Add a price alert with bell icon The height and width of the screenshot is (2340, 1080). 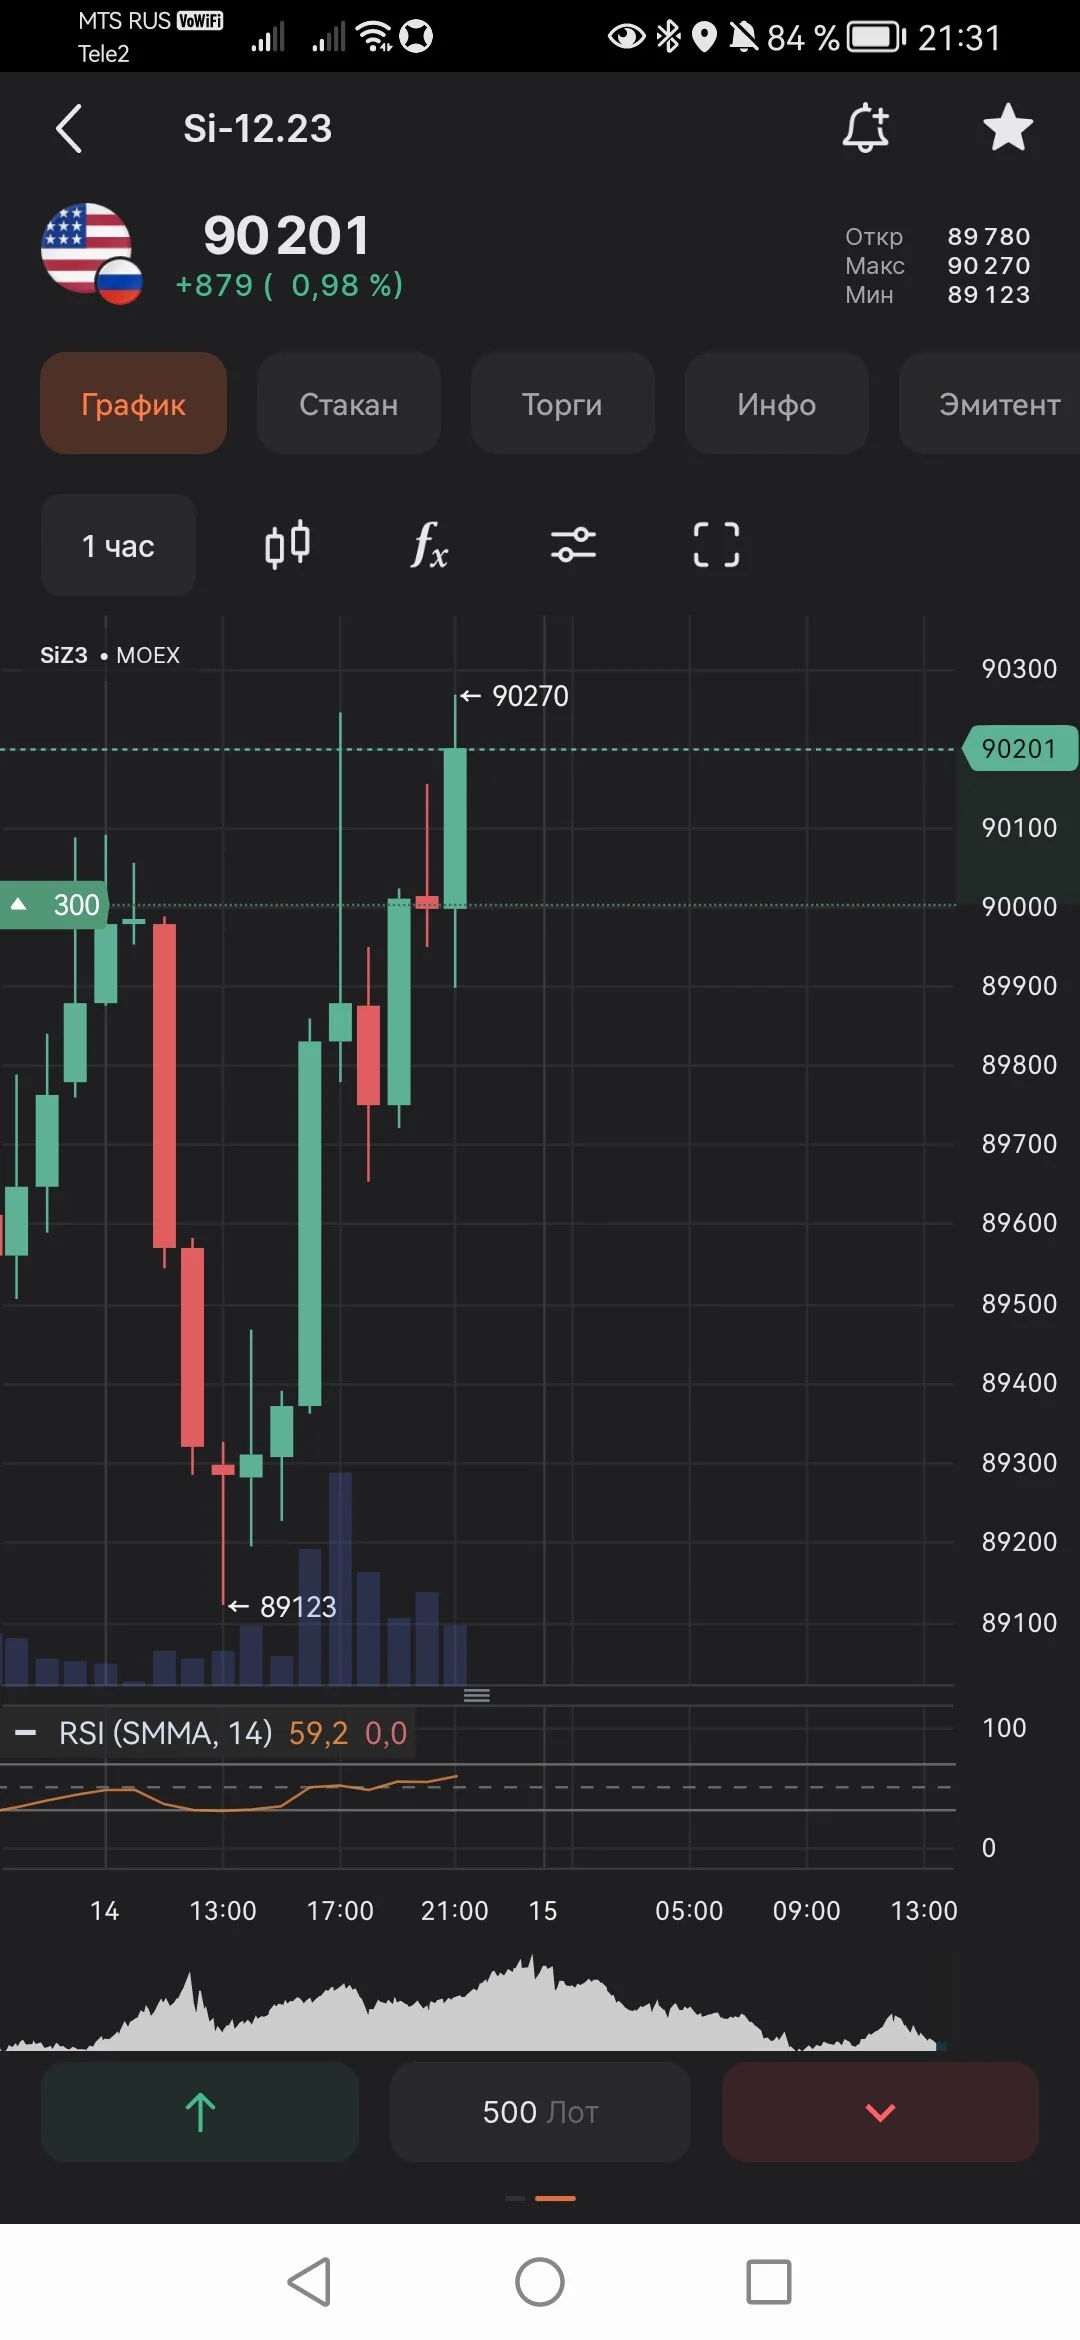coord(866,128)
